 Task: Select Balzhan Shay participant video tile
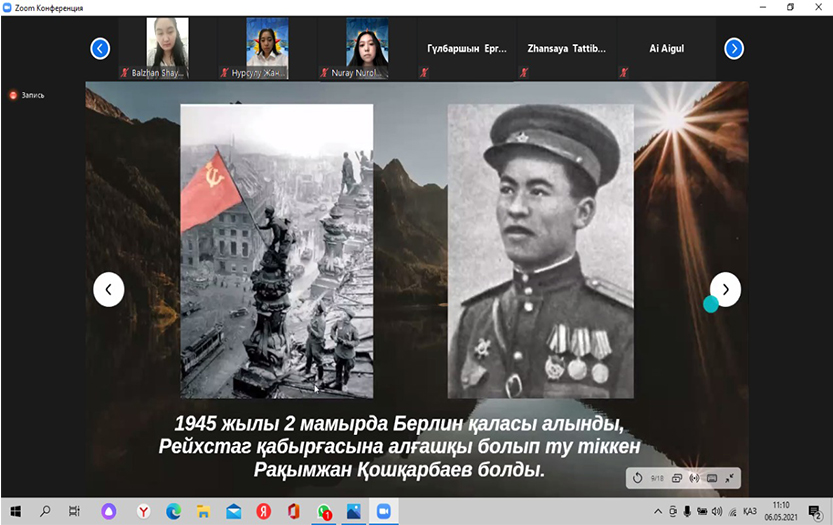(167, 48)
